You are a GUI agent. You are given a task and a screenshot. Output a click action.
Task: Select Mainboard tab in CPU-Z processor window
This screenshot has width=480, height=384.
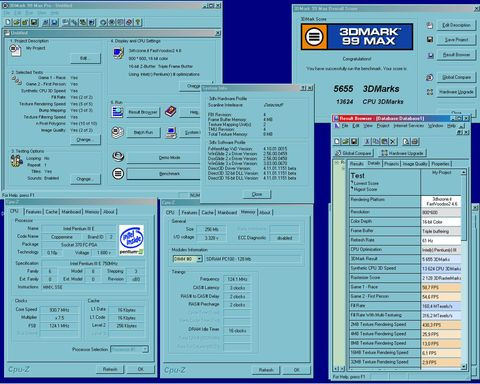click(71, 212)
